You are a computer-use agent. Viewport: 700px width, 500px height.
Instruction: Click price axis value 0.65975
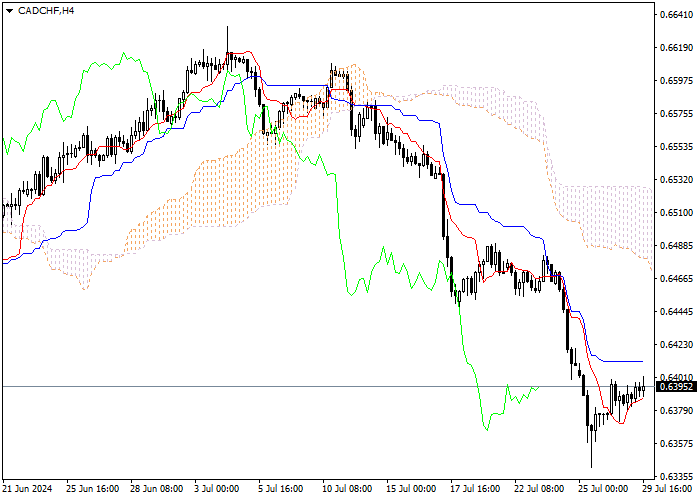(x=676, y=81)
